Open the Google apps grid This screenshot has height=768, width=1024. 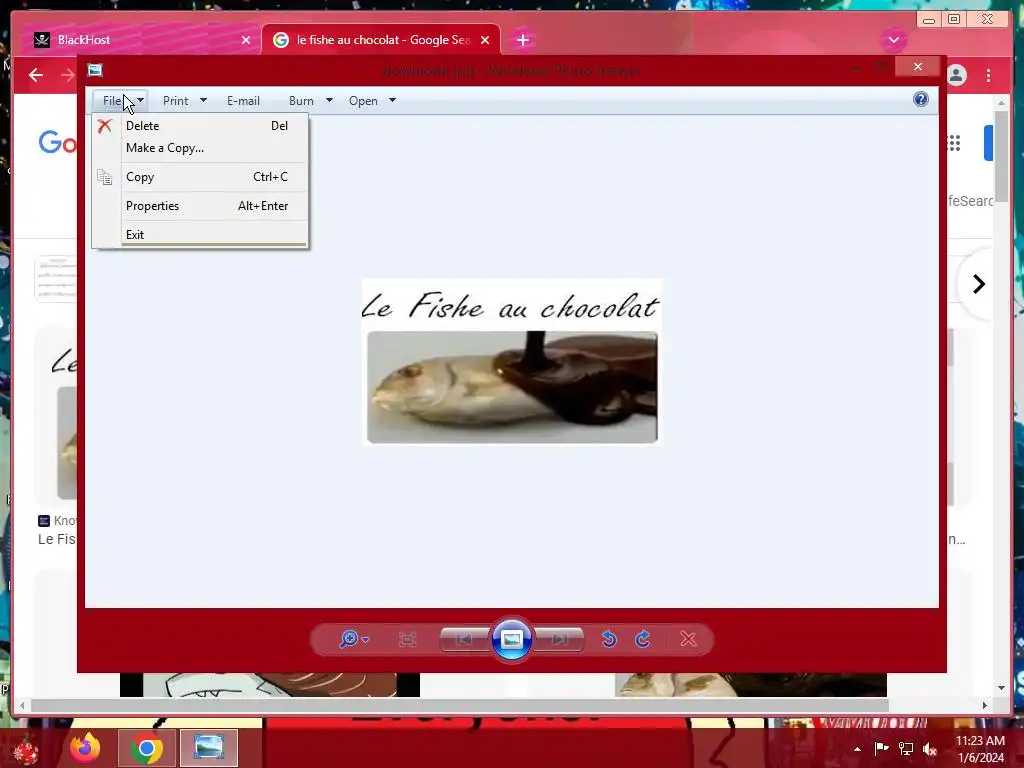tap(953, 142)
